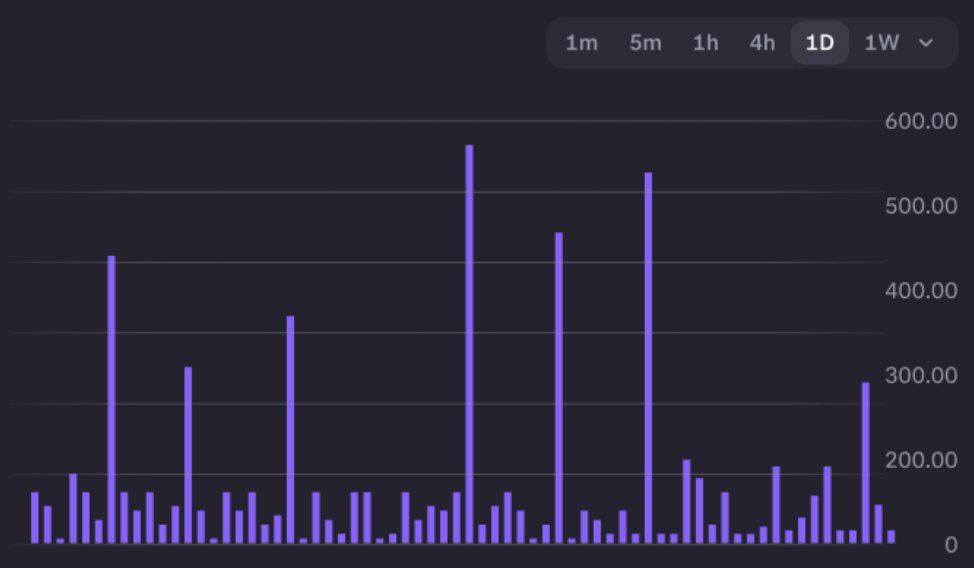974x568 pixels.
Task: Select the 1m timeframe
Action: 581,43
